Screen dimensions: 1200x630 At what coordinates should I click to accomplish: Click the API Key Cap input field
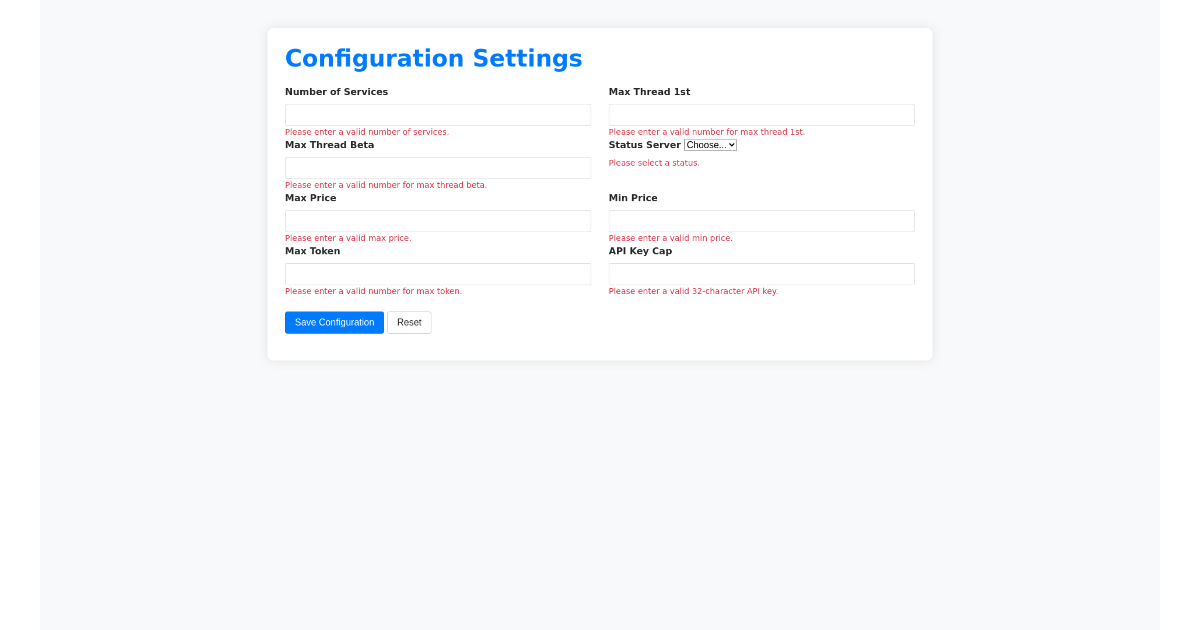coord(761,273)
